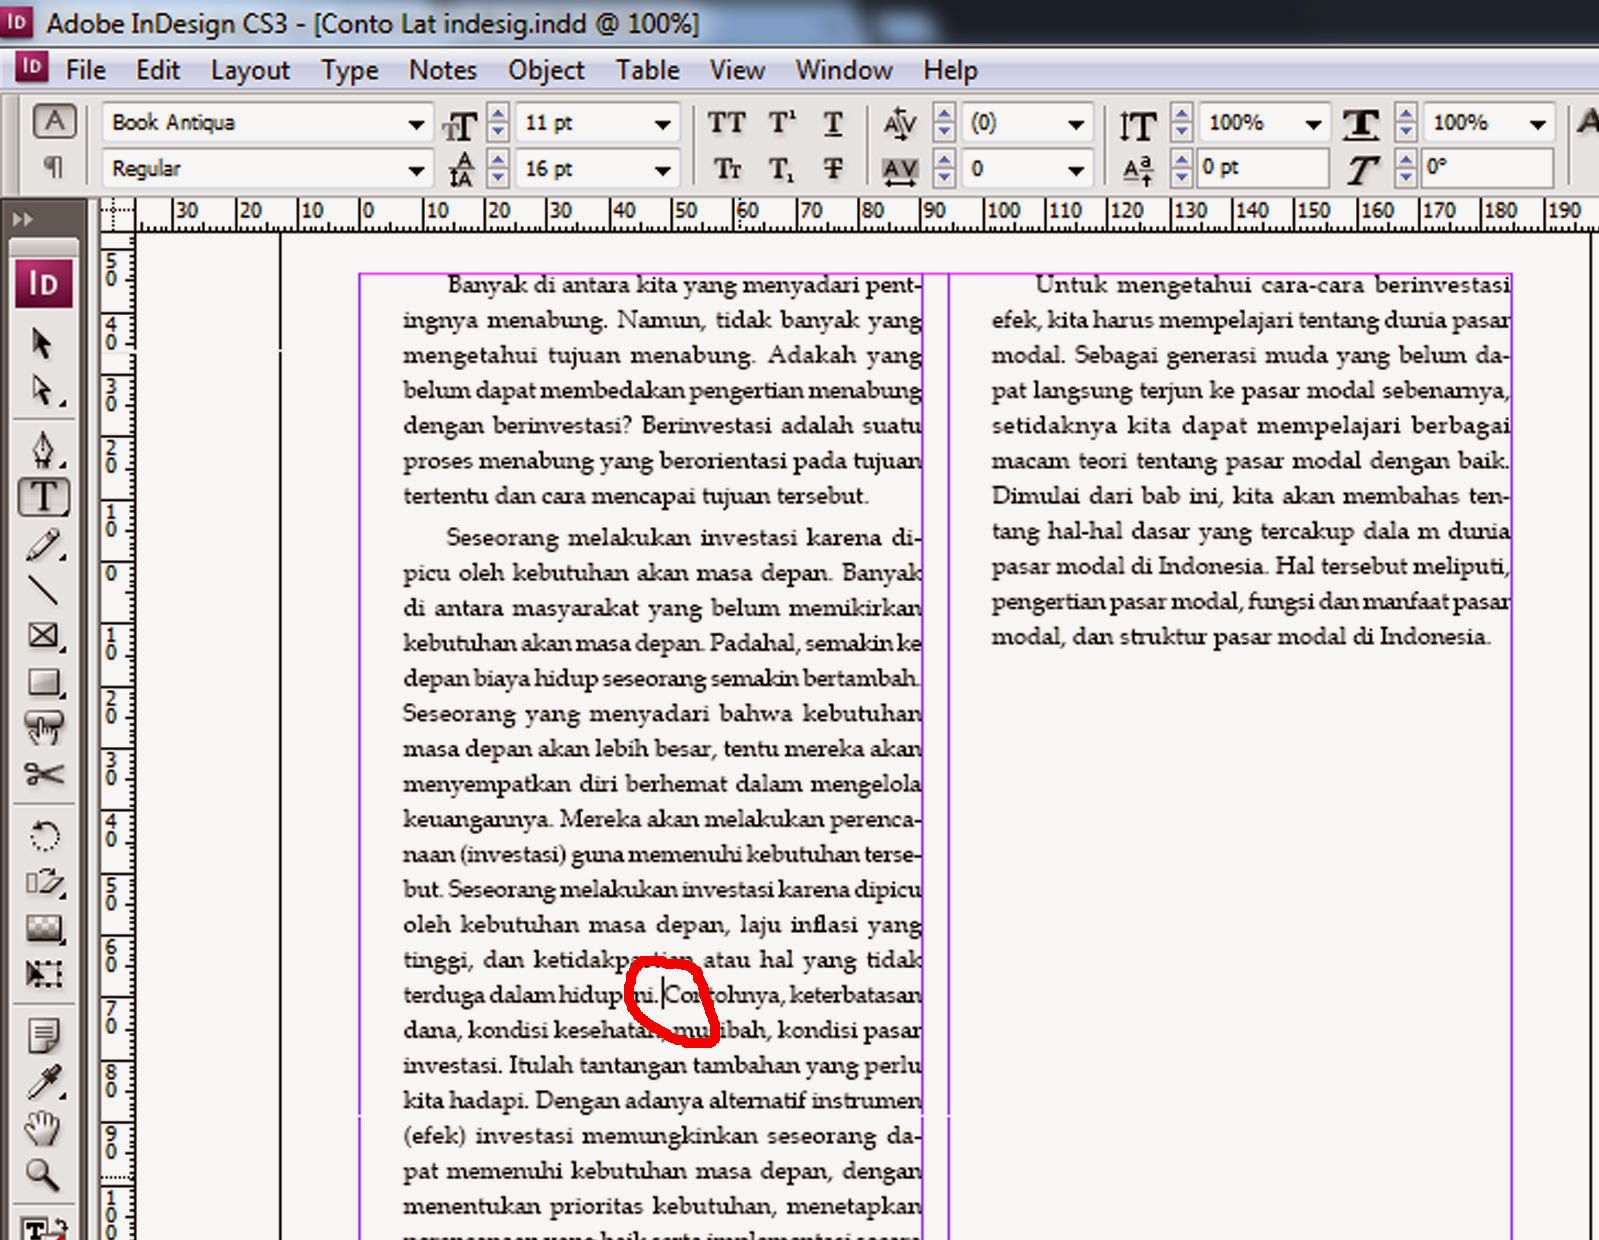
Task: Open the 16 pt leading dropdown
Action: tap(662, 170)
